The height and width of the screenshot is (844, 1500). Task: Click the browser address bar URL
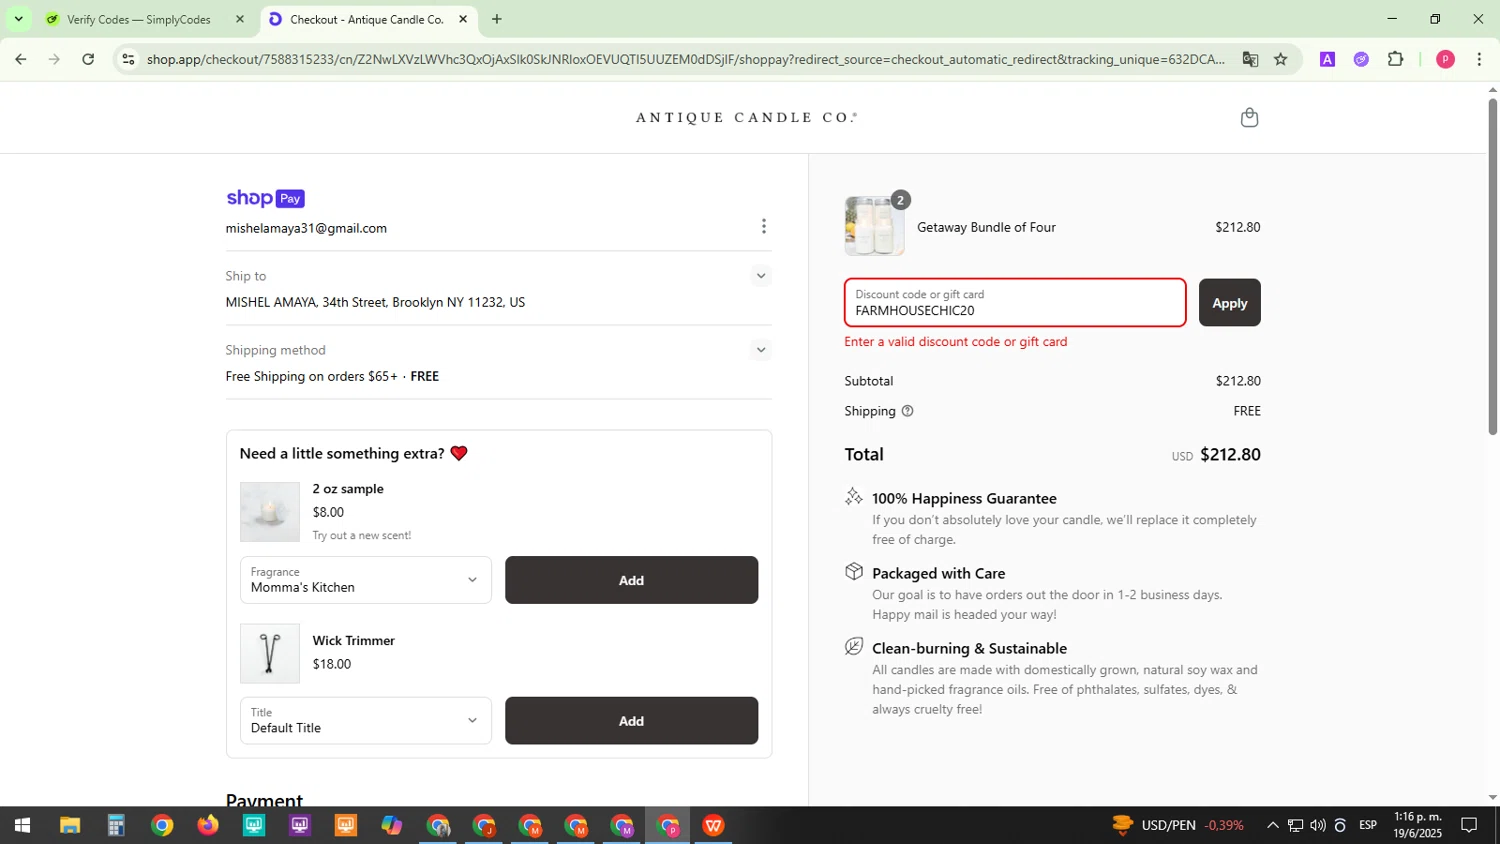point(685,59)
